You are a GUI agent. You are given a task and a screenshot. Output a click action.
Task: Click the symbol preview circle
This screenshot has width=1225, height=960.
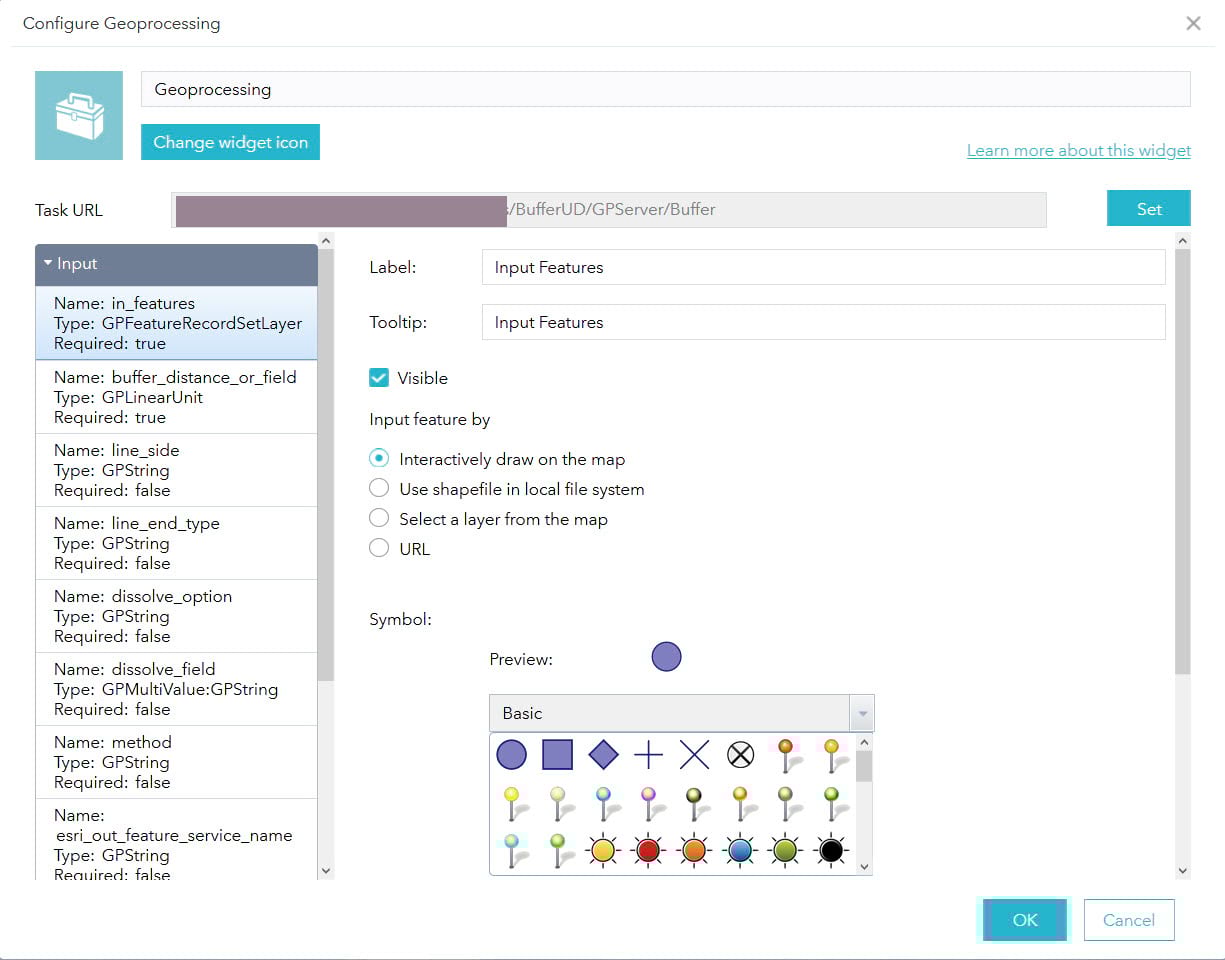(x=666, y=657)
